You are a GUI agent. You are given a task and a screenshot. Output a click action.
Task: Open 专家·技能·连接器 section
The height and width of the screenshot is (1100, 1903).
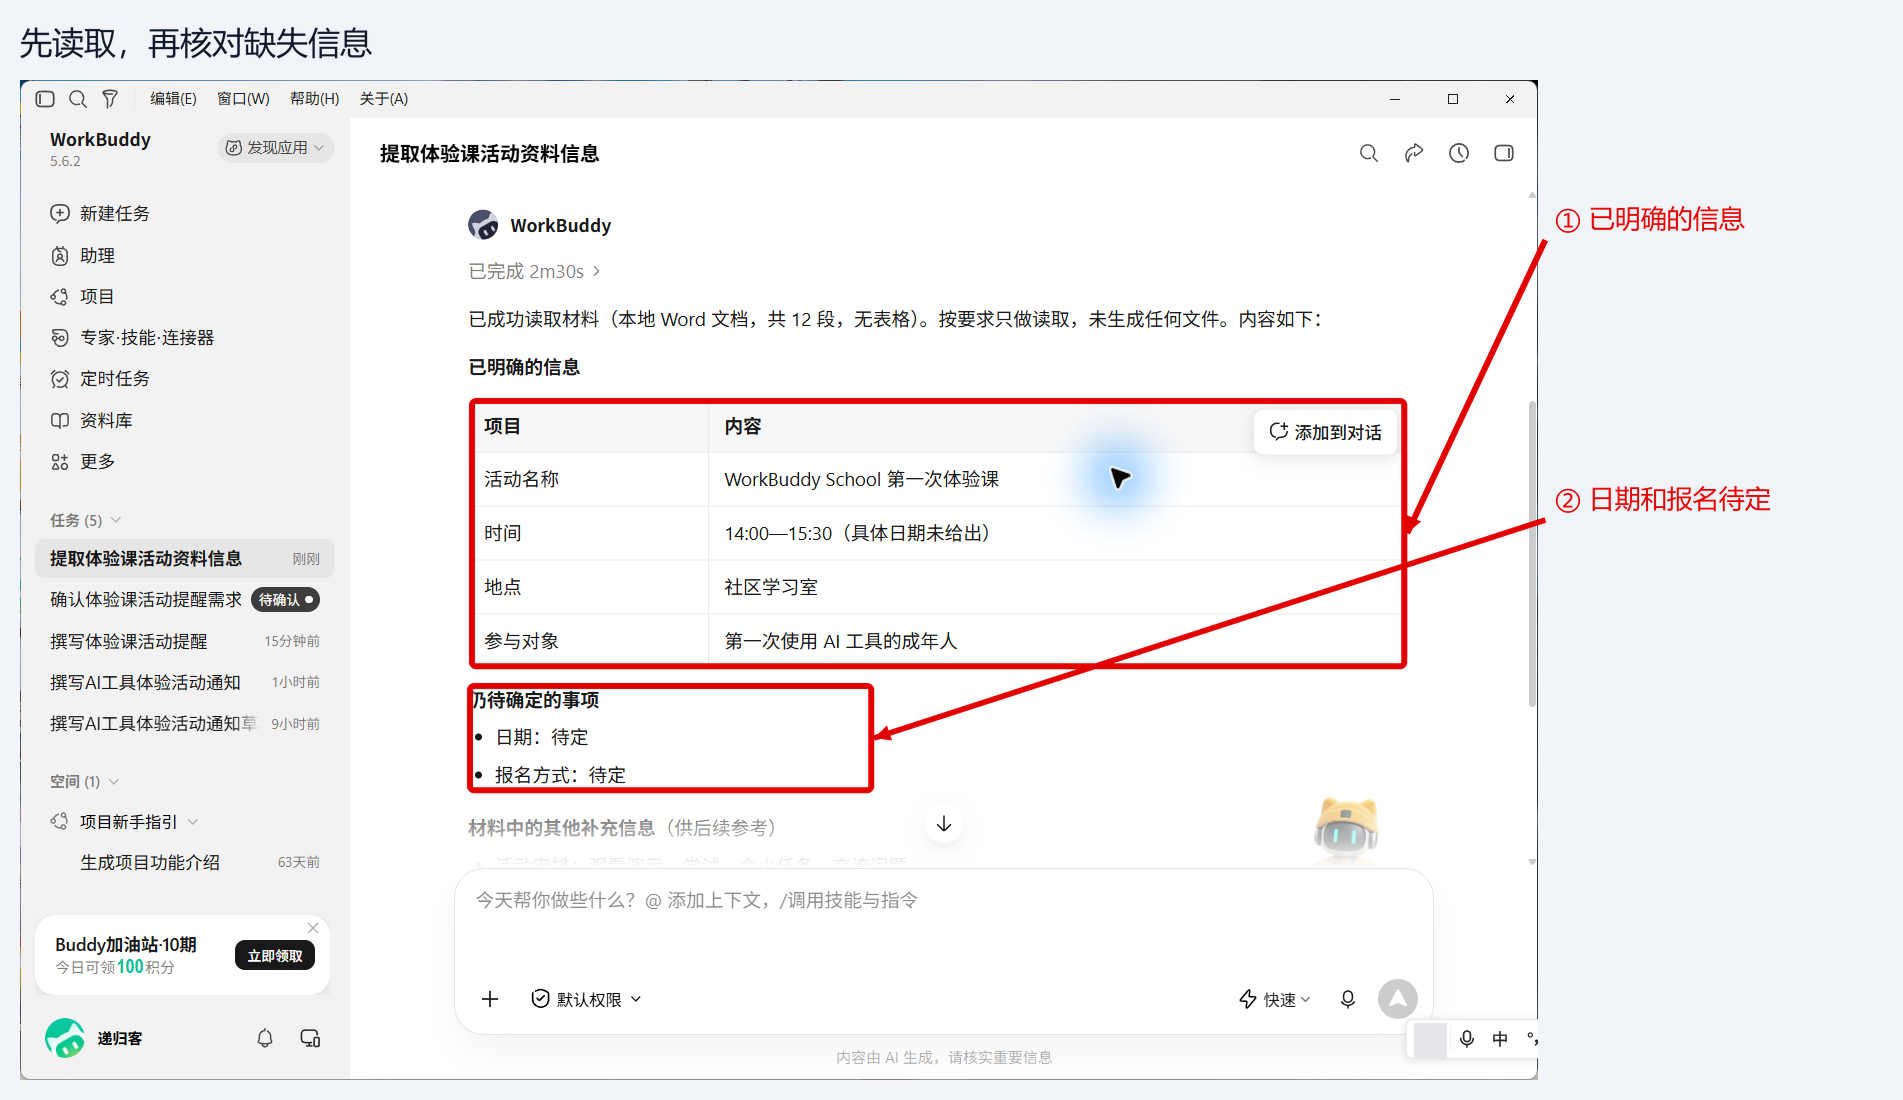coord(133,337)
